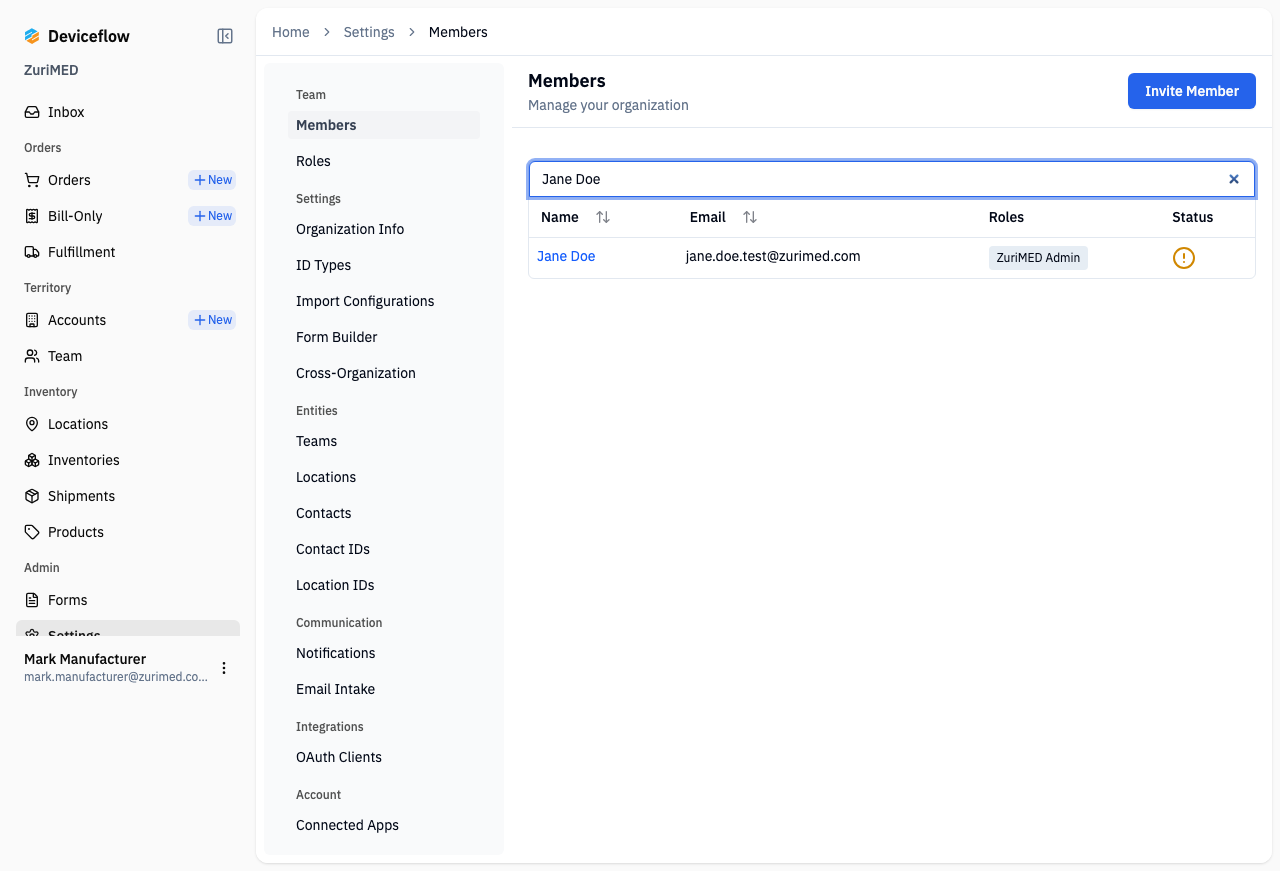The width and height of the screenshot is (1280, 871).
Task: Click the Locations pin icon
Action: [32, 424]
